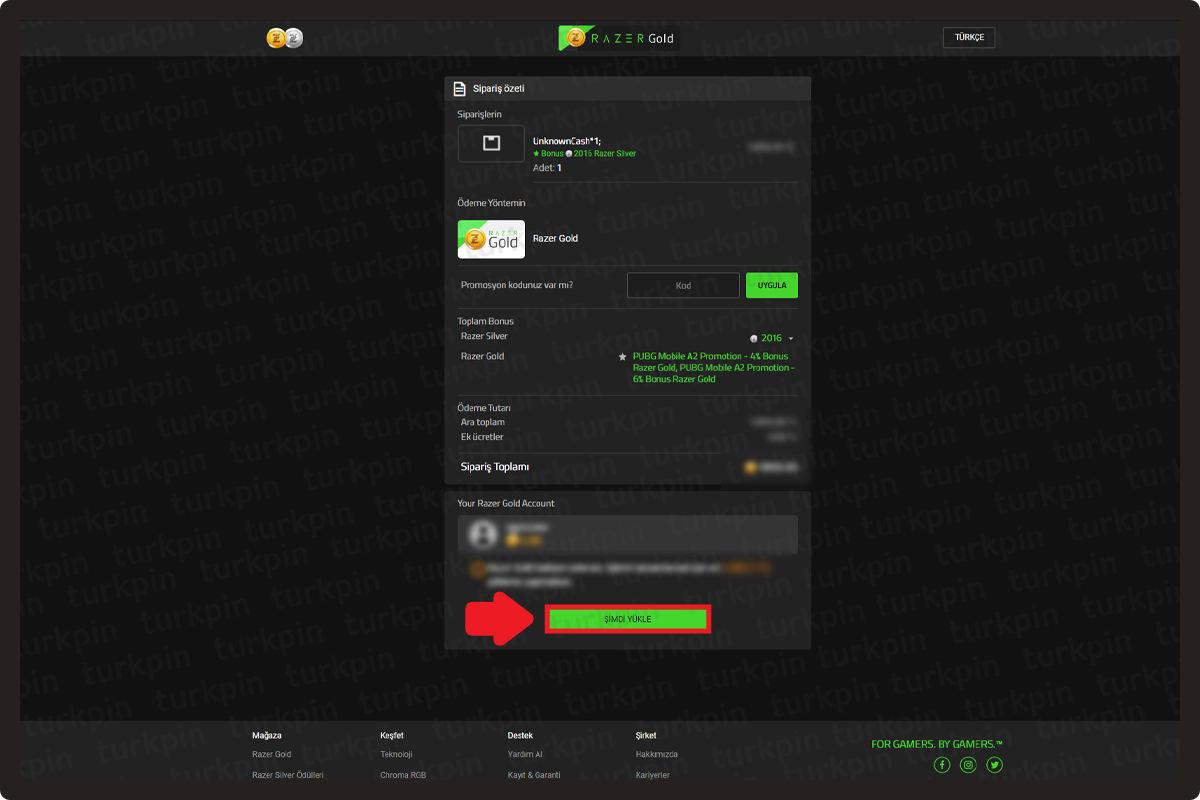The width and height of the screenshot is (1200, 800).
Task: Click the Ek ücretler row label
Action: pyautogui.click(x=482, y=437)
